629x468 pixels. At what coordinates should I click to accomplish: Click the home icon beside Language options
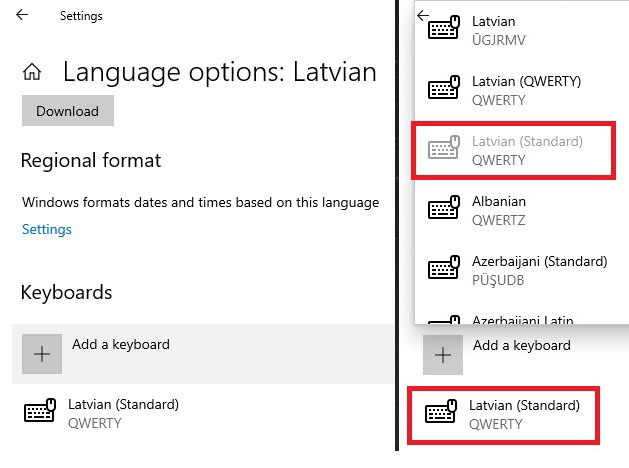pyautogui.click(x=32, y=72)
